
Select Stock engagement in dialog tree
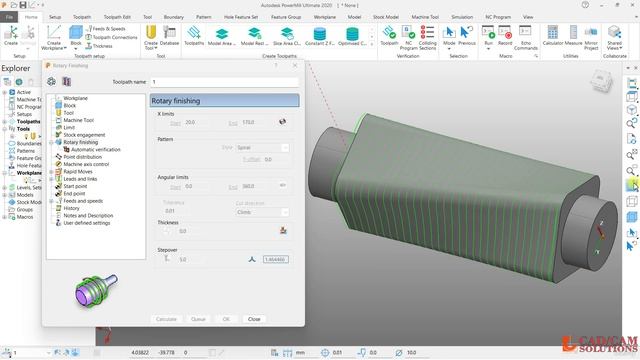pos(84,135)
